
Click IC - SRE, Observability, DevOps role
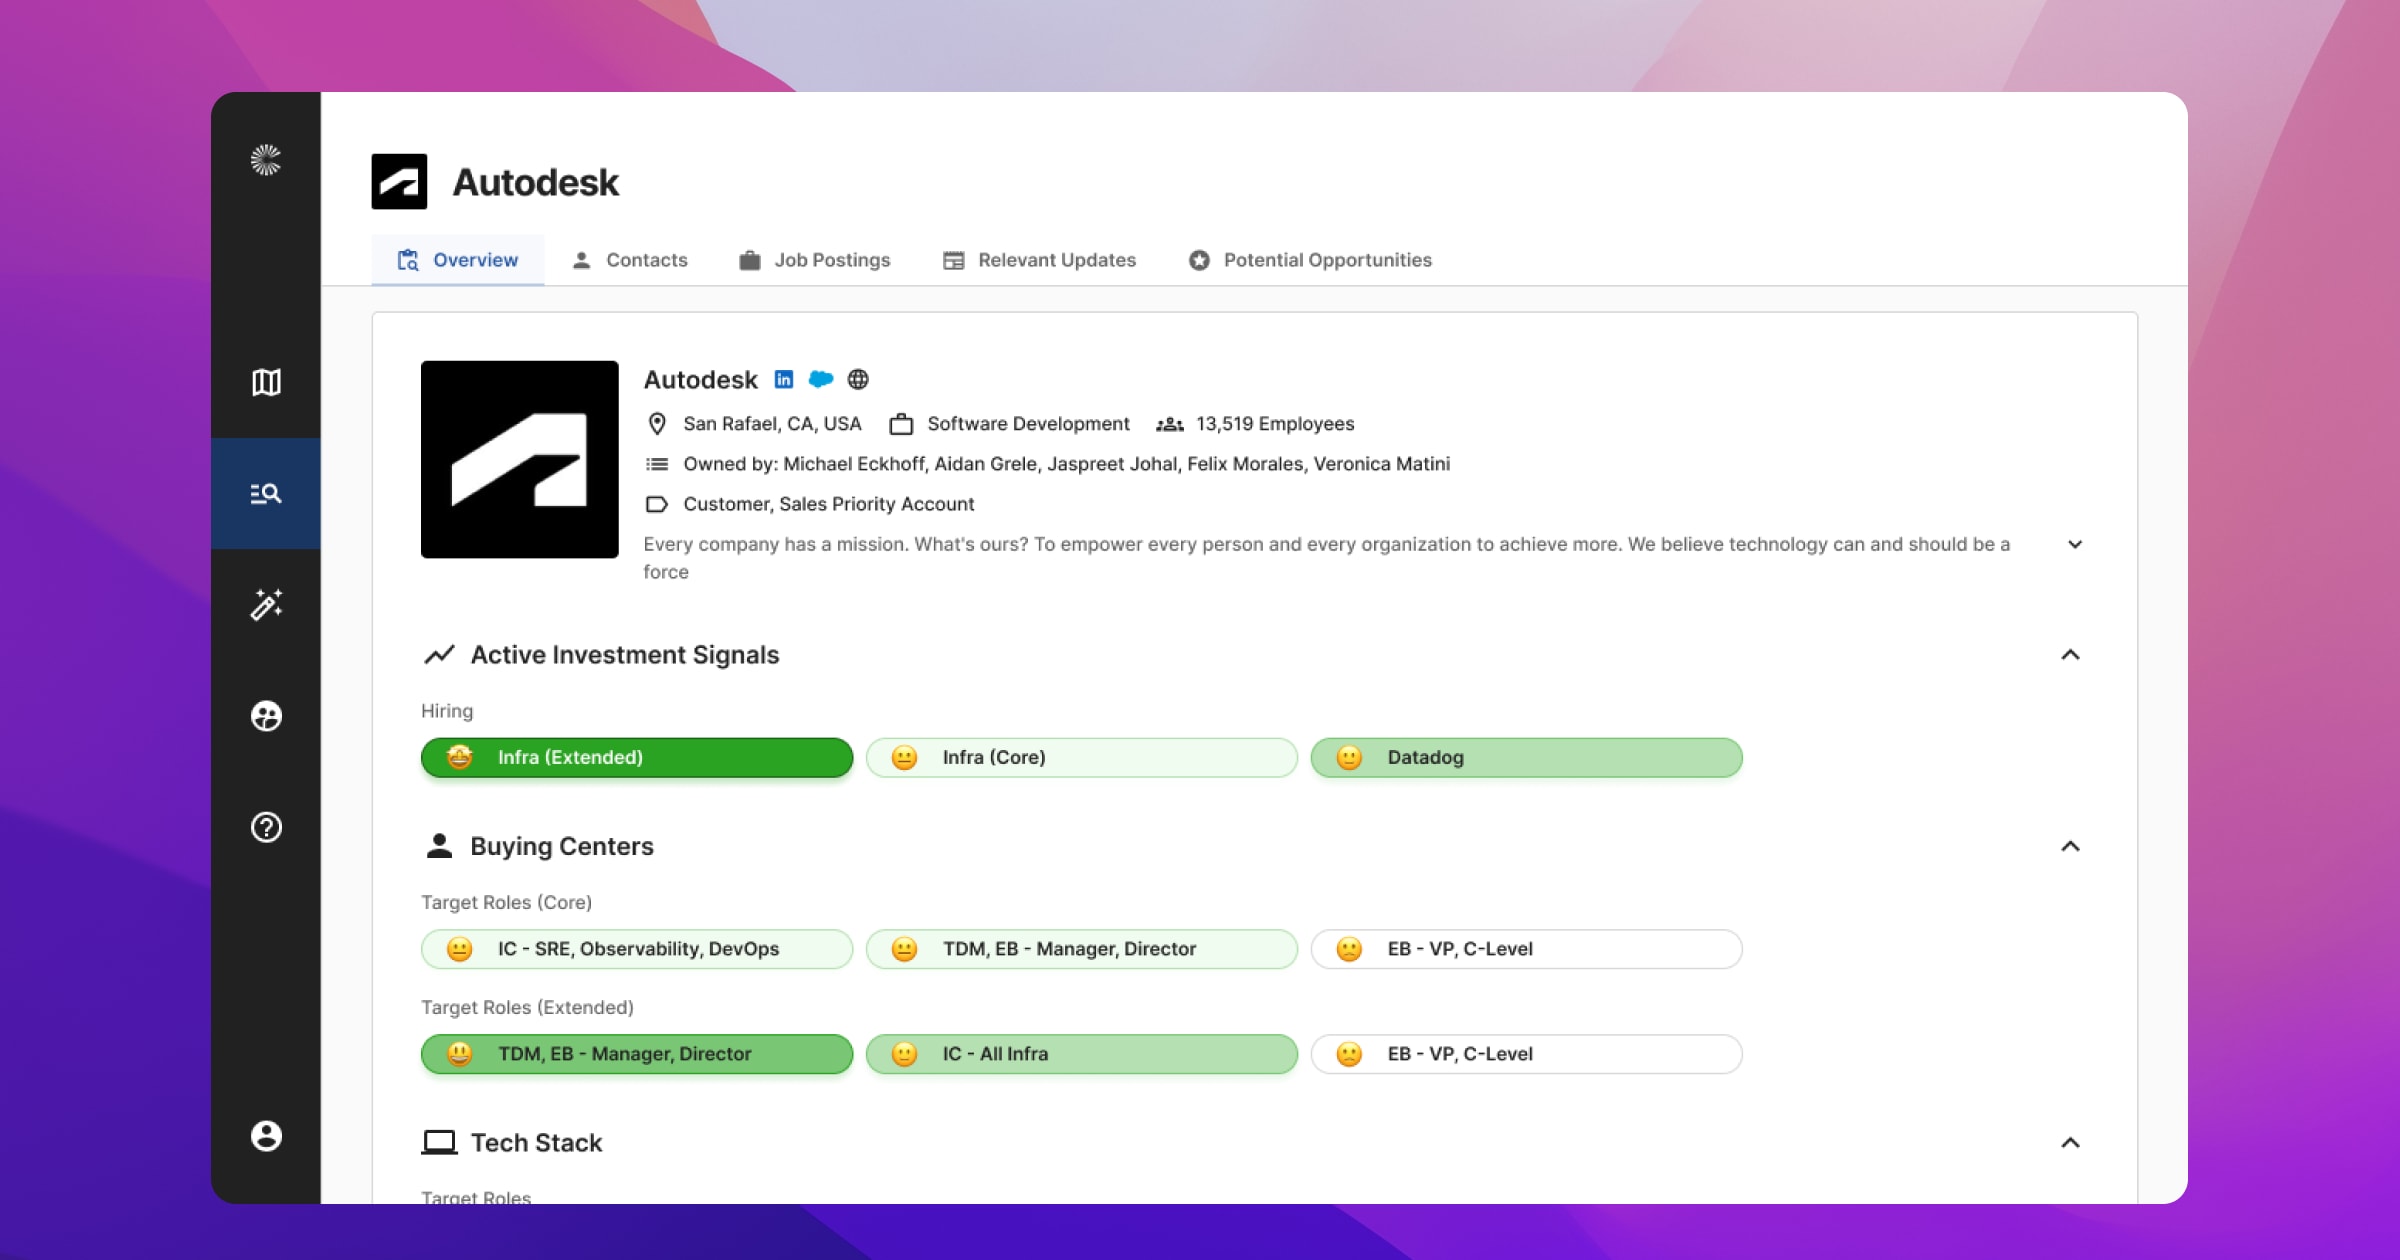click(x=637, y=949)
